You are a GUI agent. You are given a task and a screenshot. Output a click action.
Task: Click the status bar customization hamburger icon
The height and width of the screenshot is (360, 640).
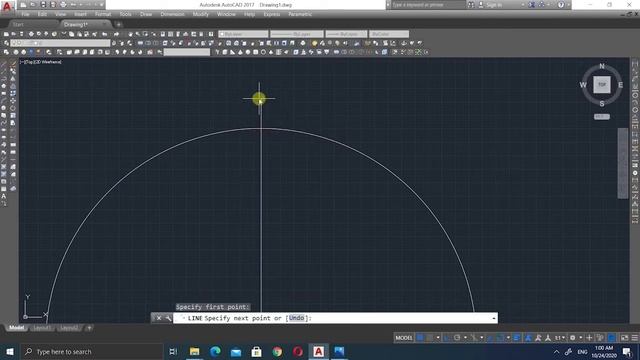coord(635,338)
